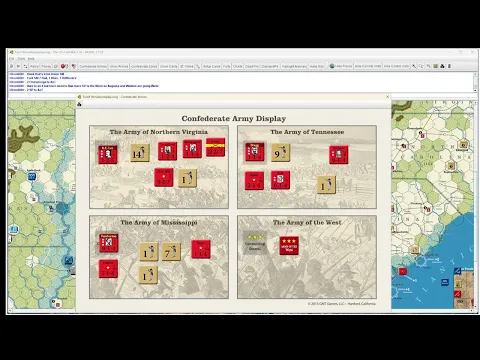Click the chat log scroll down arrow
This screenshot has height=360, width=480.
pyautogui.click(x=475, y=90)
